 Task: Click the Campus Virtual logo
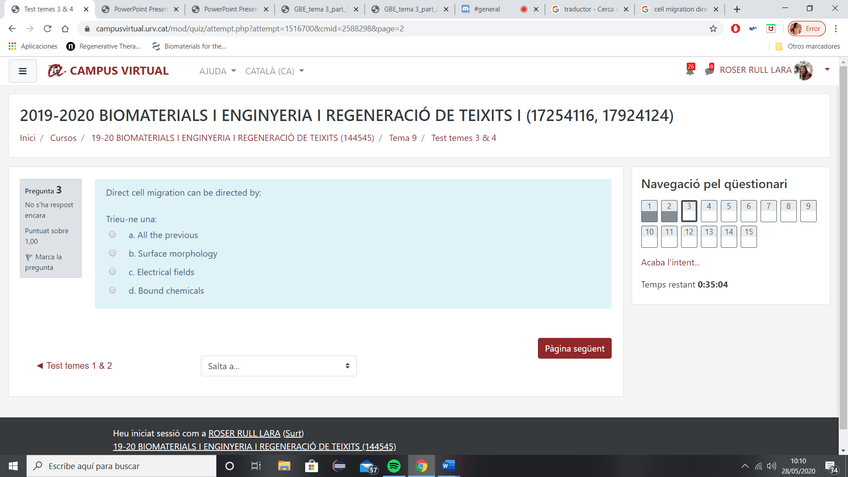pyautogui.click(x=108, y=71)
